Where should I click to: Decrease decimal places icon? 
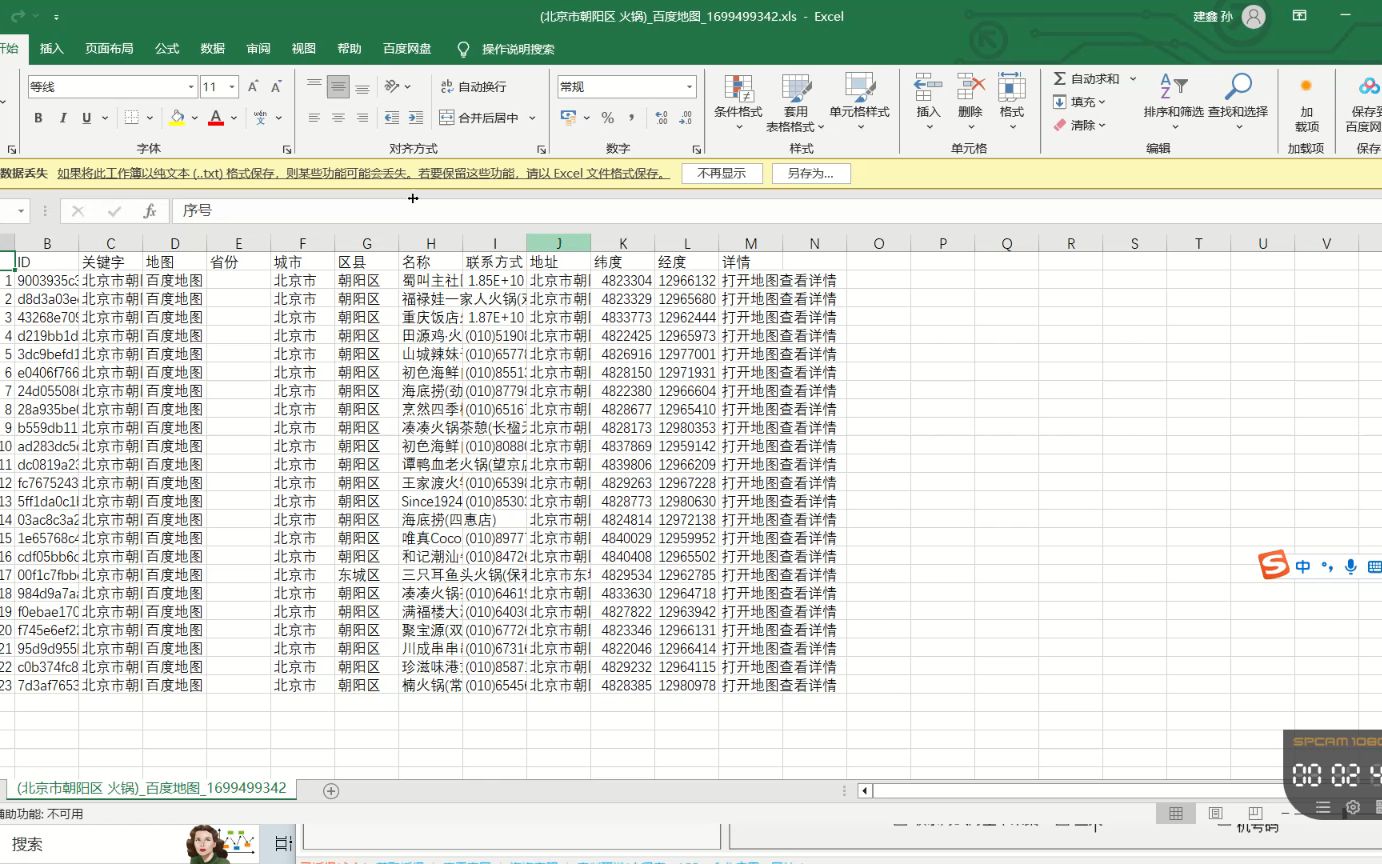pos(686,118)
